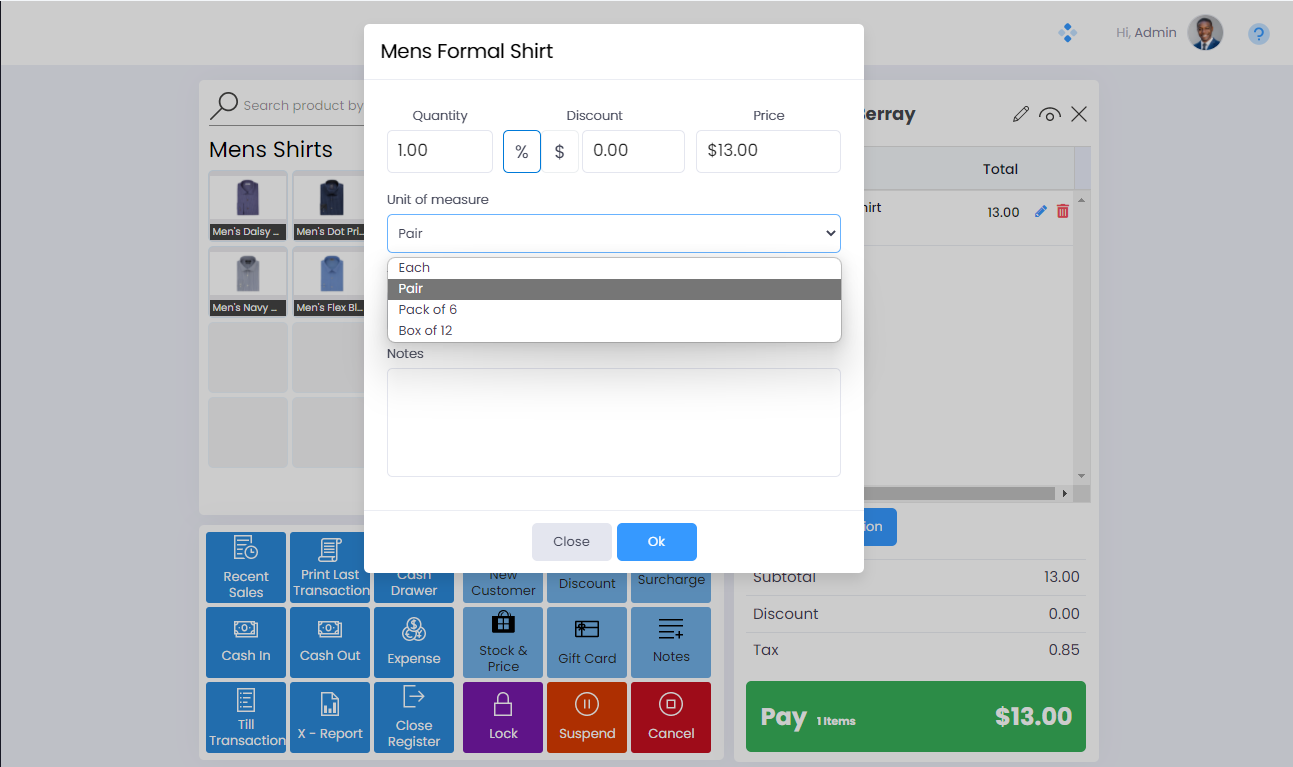Suspend the current sale
The height and width of the screenshot is (767, 1293).
pos(587,717)
